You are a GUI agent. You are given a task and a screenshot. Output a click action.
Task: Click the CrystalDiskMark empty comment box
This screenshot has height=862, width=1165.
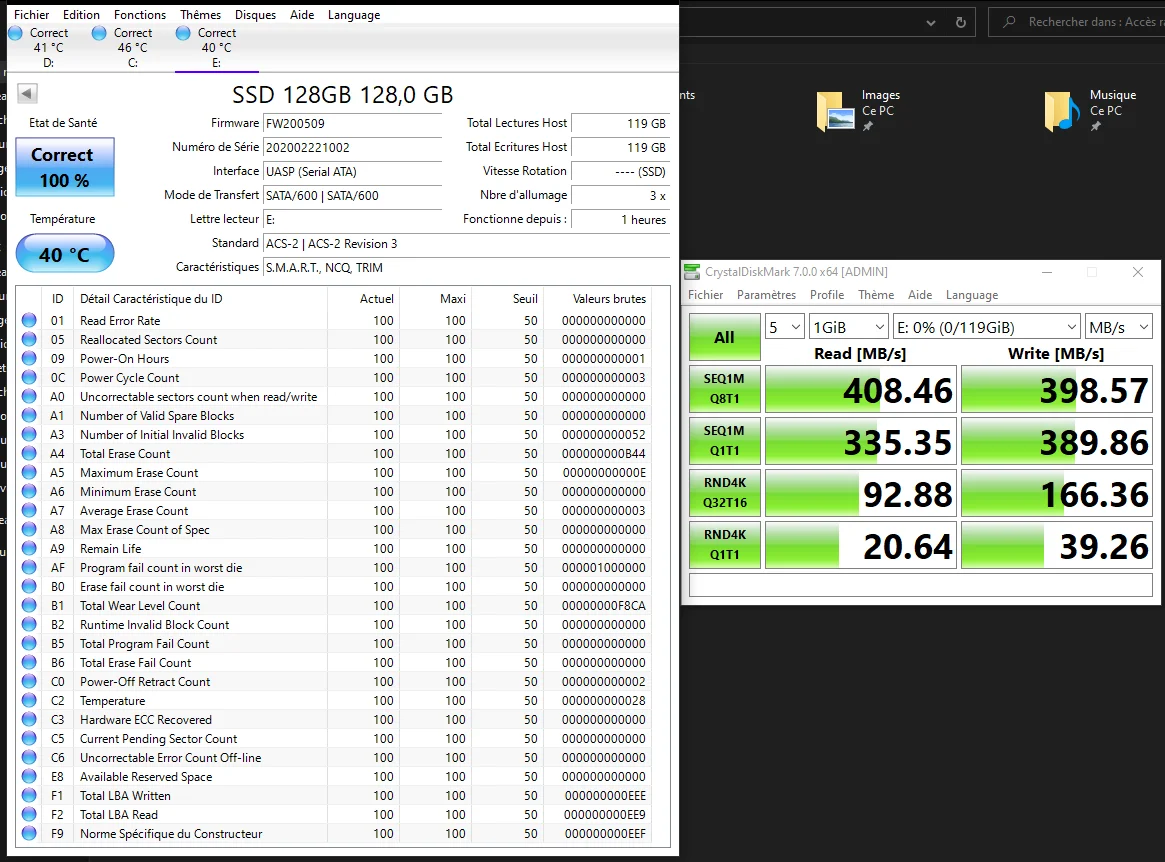[921, 585]
